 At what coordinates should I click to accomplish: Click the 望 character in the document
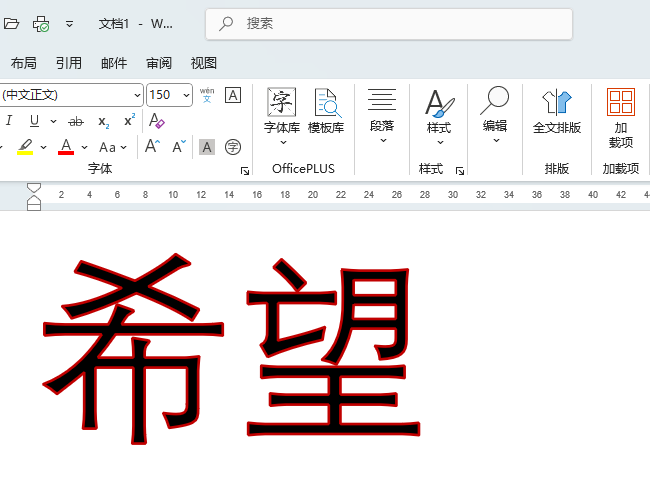point(334,348)
